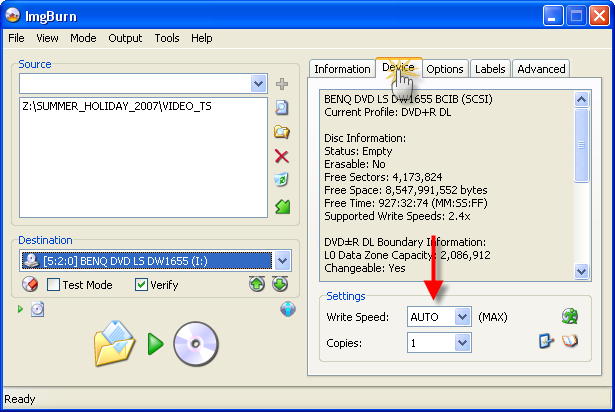Click the Ready status bar text

click(x=20, y=399)
